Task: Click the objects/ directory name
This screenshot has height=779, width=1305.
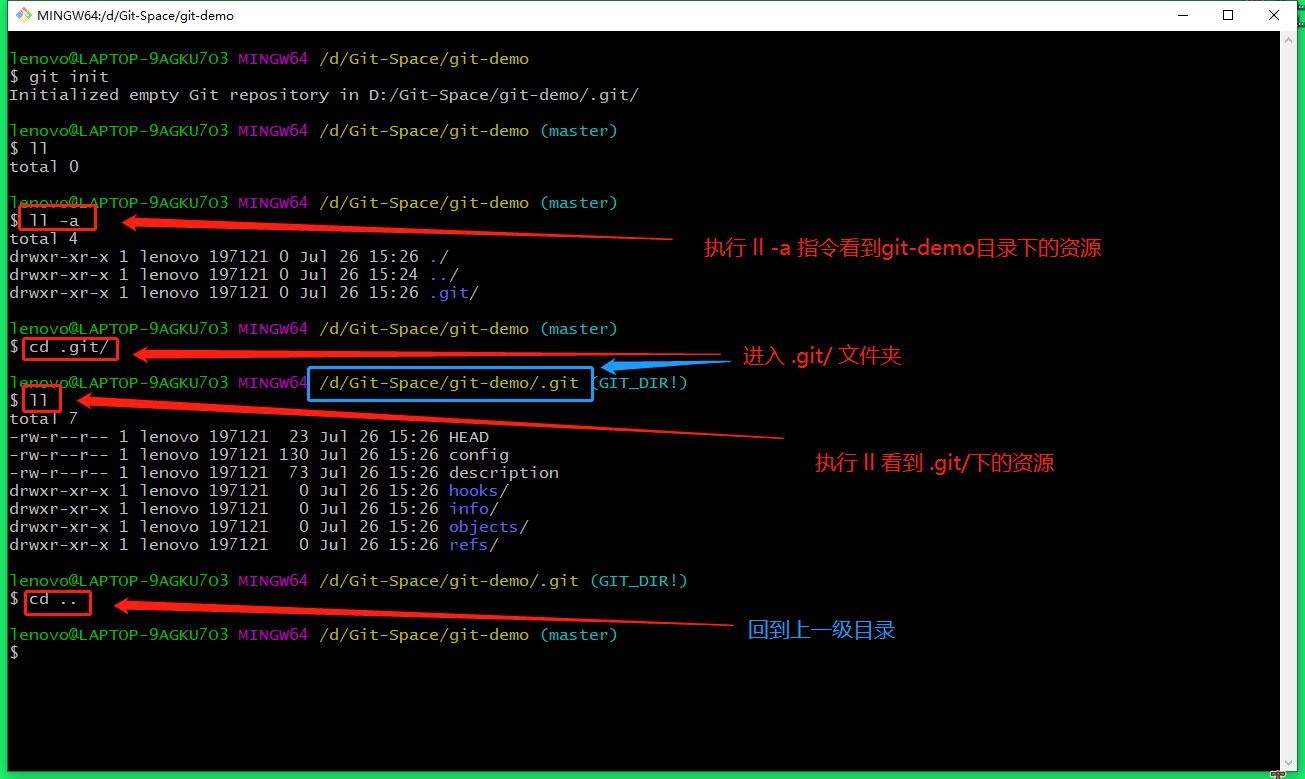Action: [x=489, y=527]
